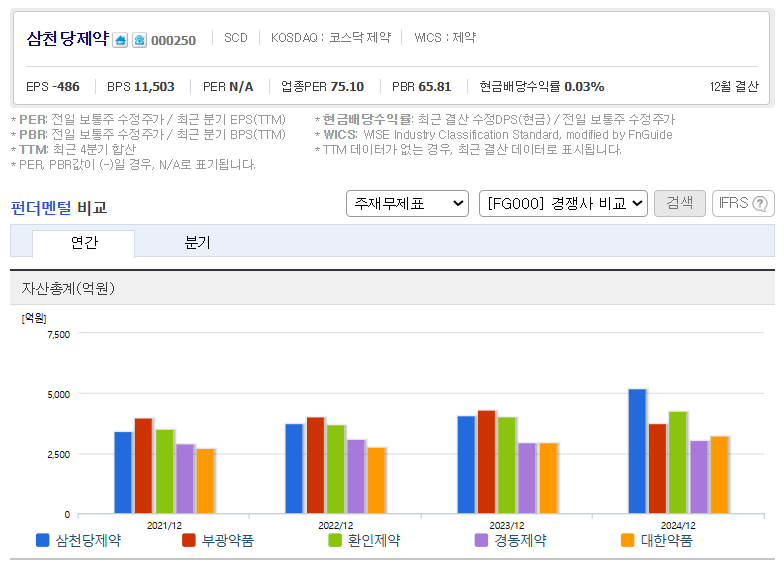Open the IFRS help question icon
Viewport: 784px width, 569px height.
click(x=760, y=204)
